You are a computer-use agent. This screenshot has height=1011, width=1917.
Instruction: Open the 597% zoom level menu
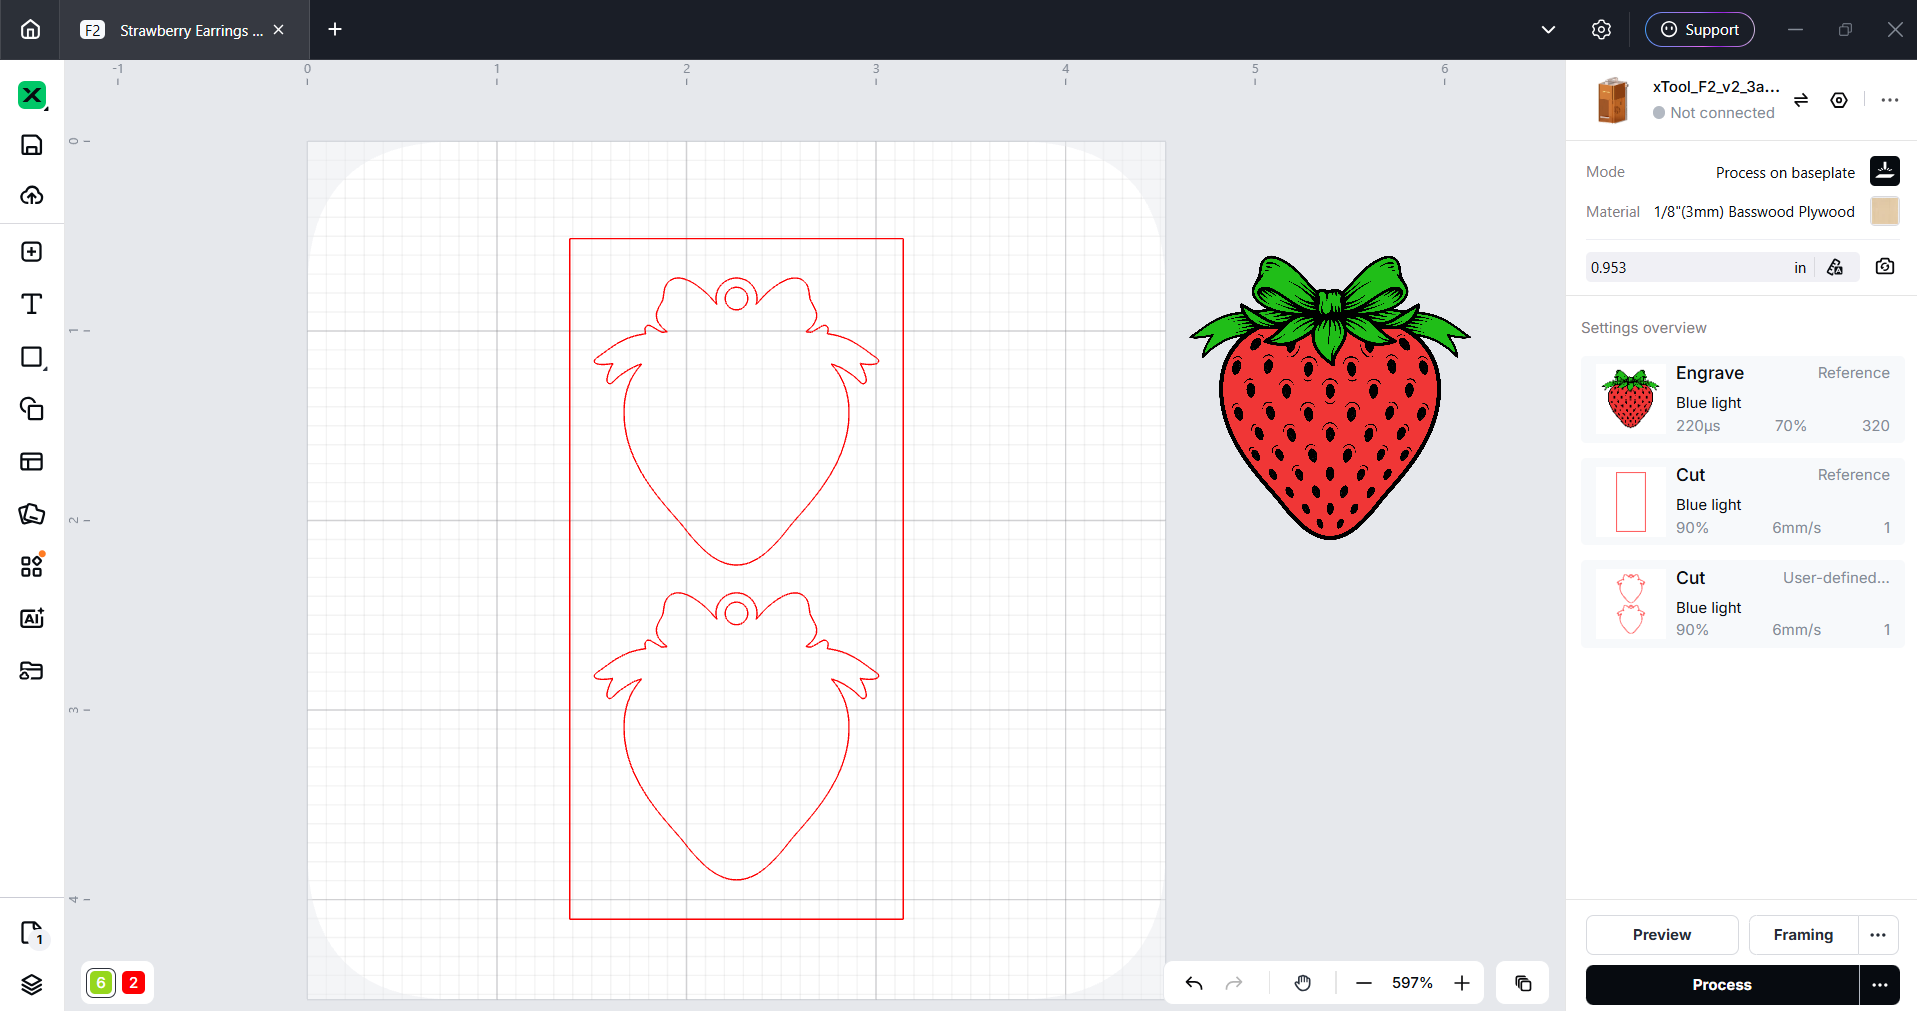coord(1412,983)
